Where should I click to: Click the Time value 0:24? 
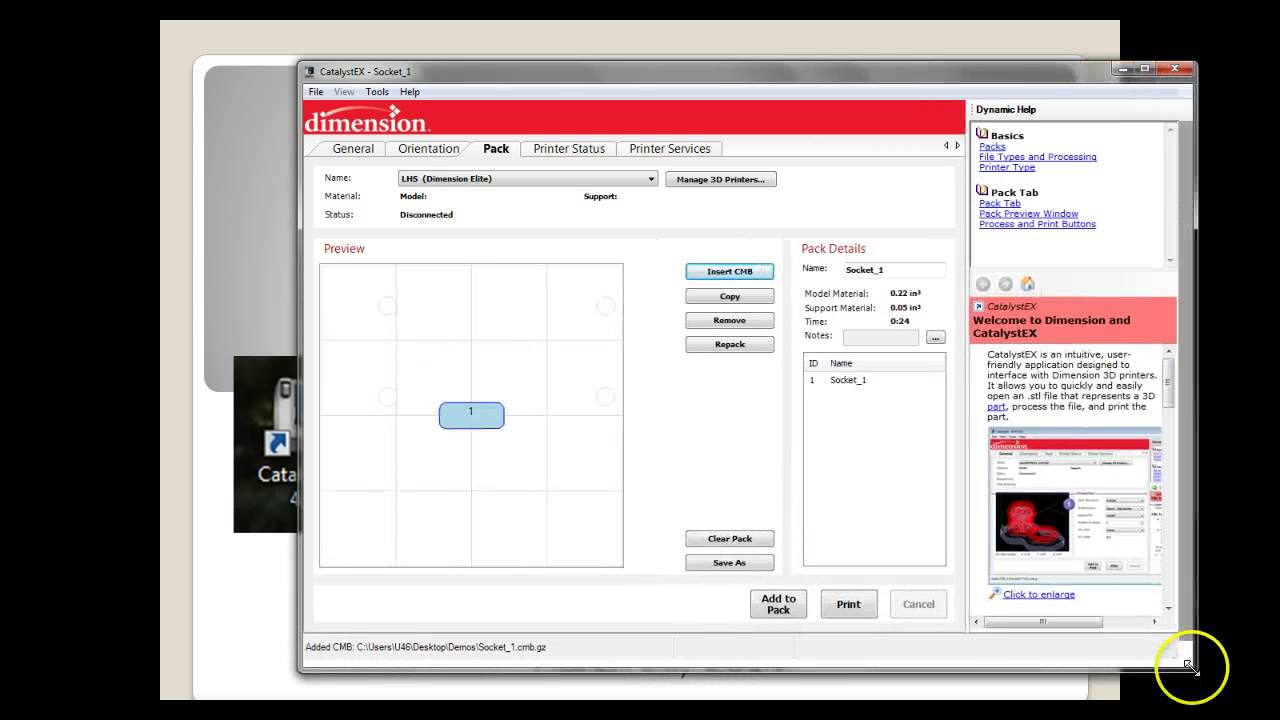(x=899, y=321)
